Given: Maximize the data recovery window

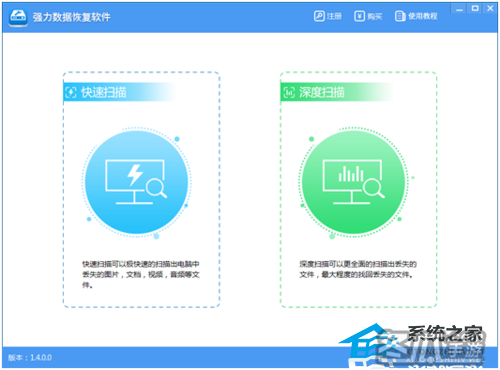Looking at the screenshot, I should [475, 9].
